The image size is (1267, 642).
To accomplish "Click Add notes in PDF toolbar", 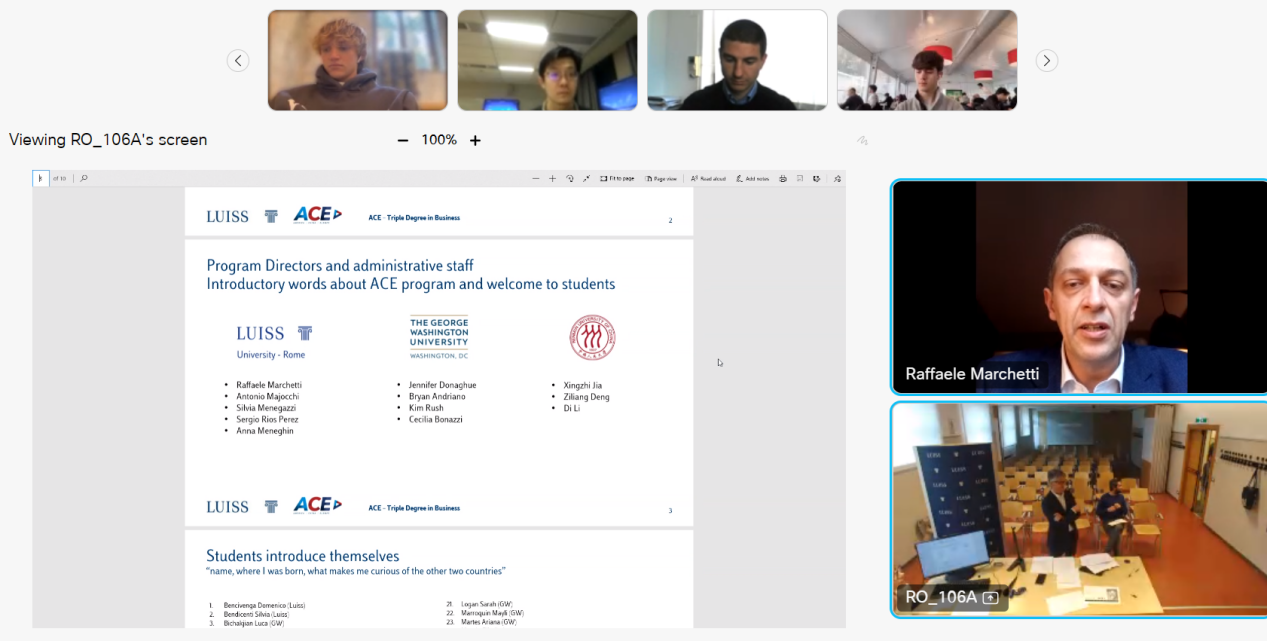I will (x=752, y=179).
